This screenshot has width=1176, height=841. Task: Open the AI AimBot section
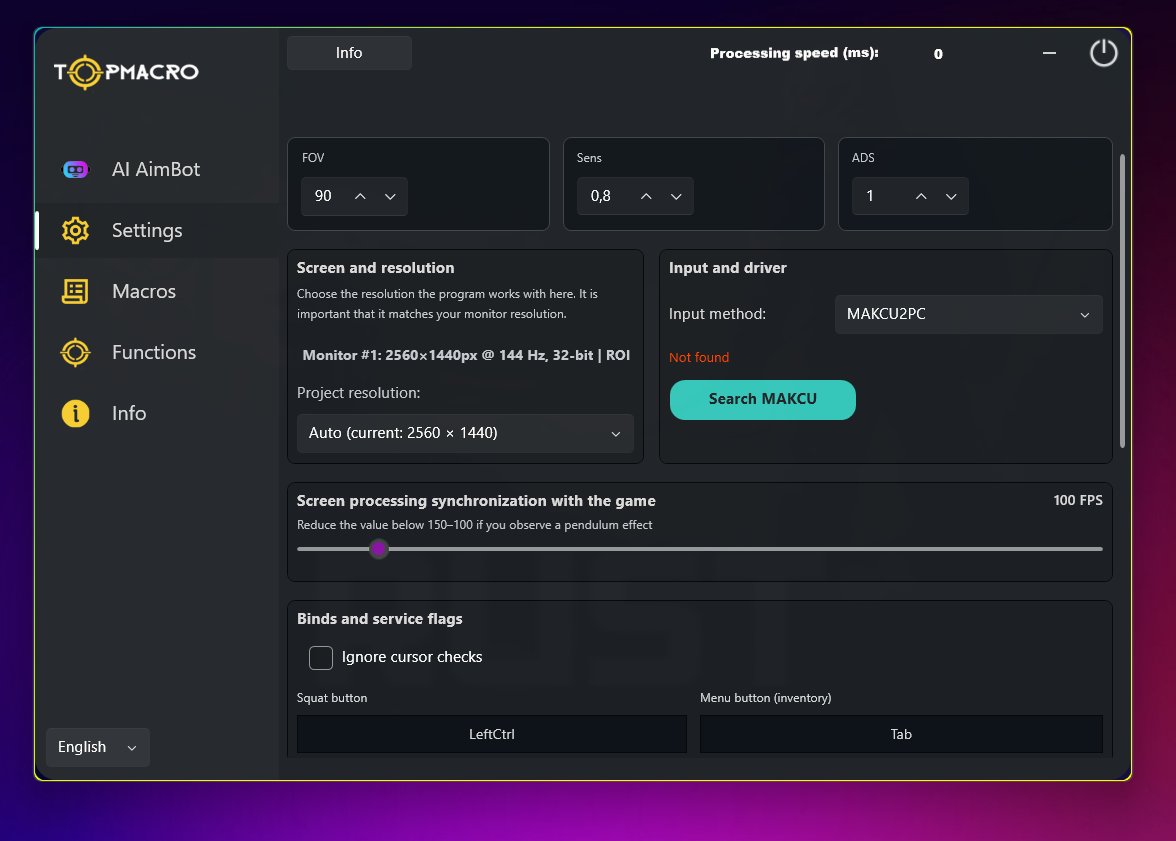157,170
